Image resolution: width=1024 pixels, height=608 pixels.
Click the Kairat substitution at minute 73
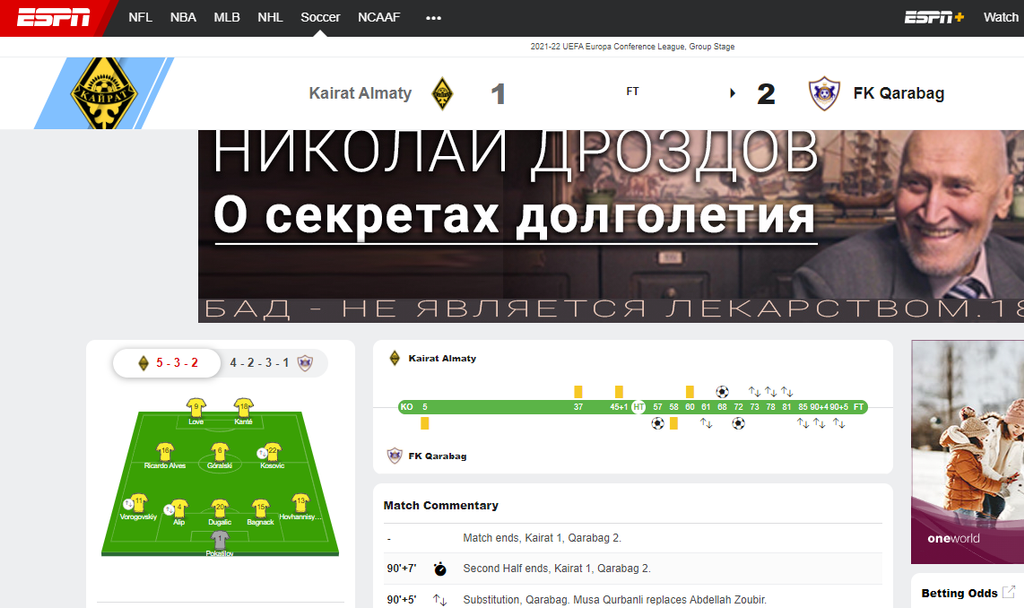coord(754,392)
